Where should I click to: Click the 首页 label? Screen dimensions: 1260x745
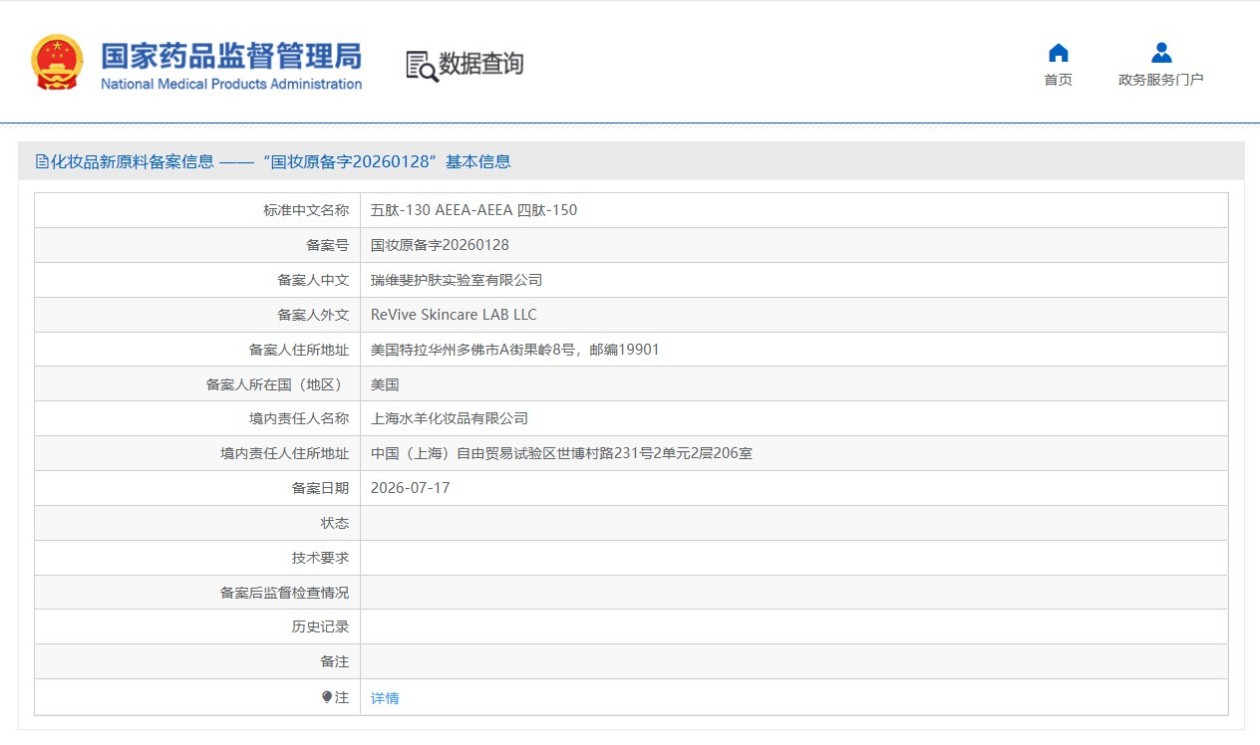pos(1058,80)
